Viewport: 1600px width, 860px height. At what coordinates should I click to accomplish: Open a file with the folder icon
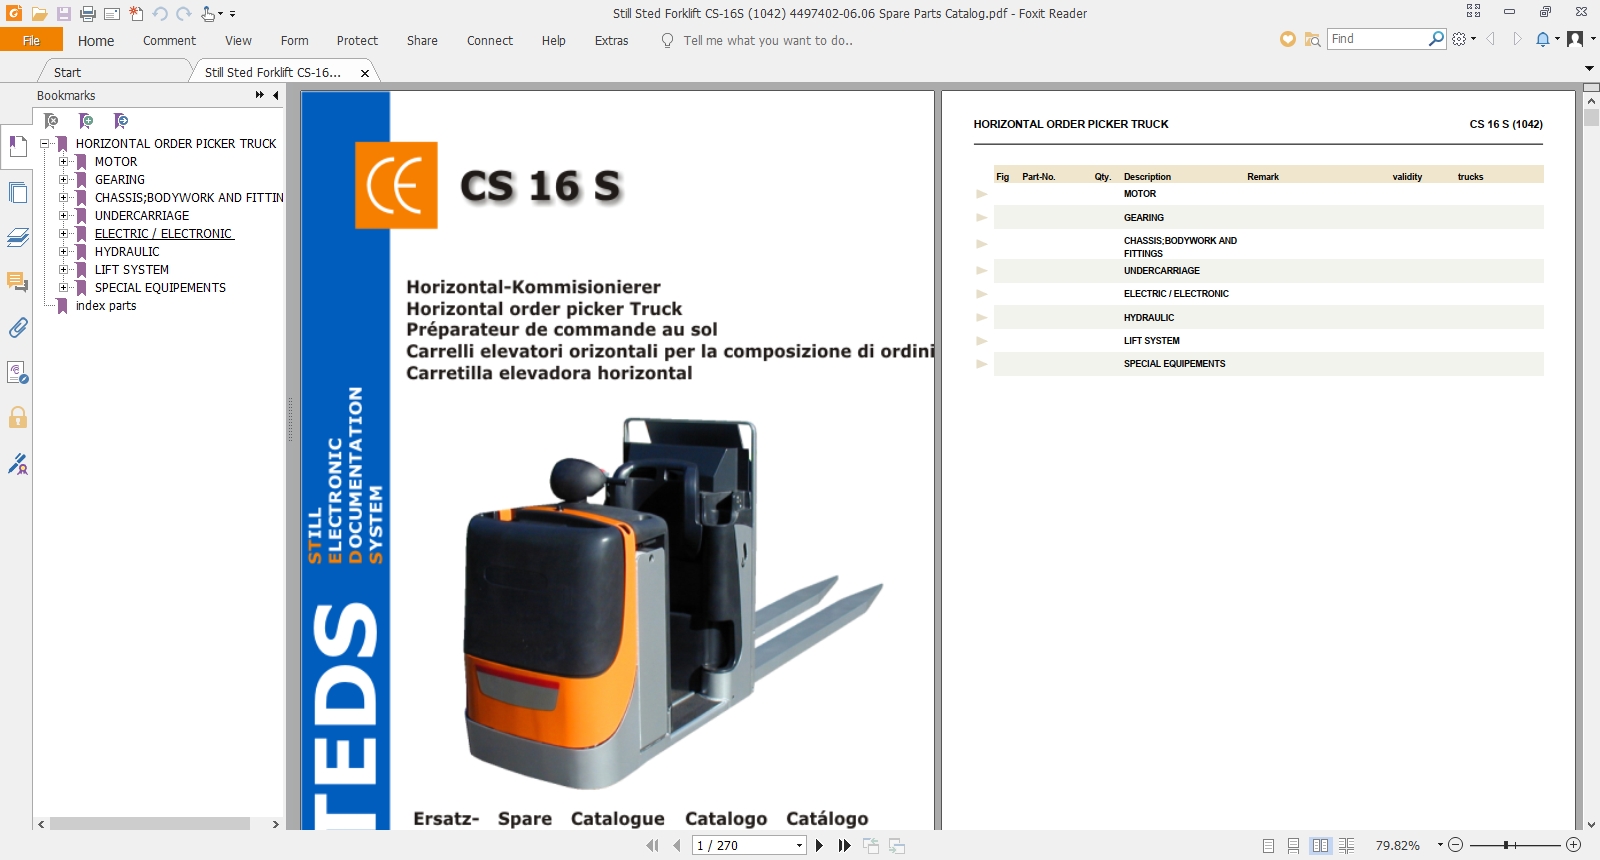tap(39, 14)
